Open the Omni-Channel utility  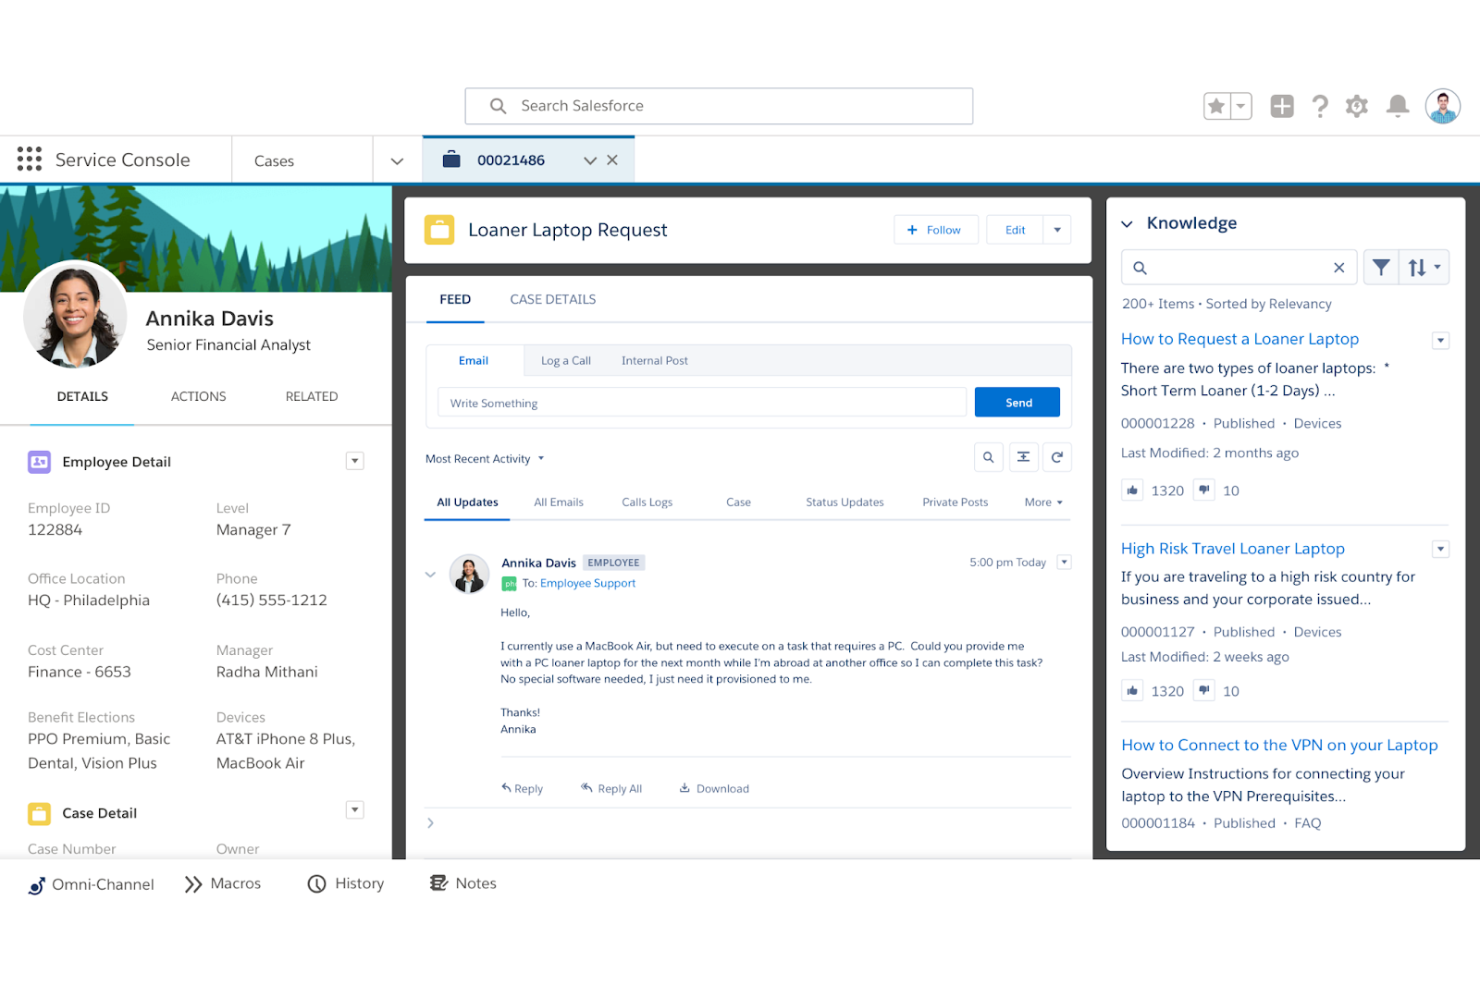(90, 883)
